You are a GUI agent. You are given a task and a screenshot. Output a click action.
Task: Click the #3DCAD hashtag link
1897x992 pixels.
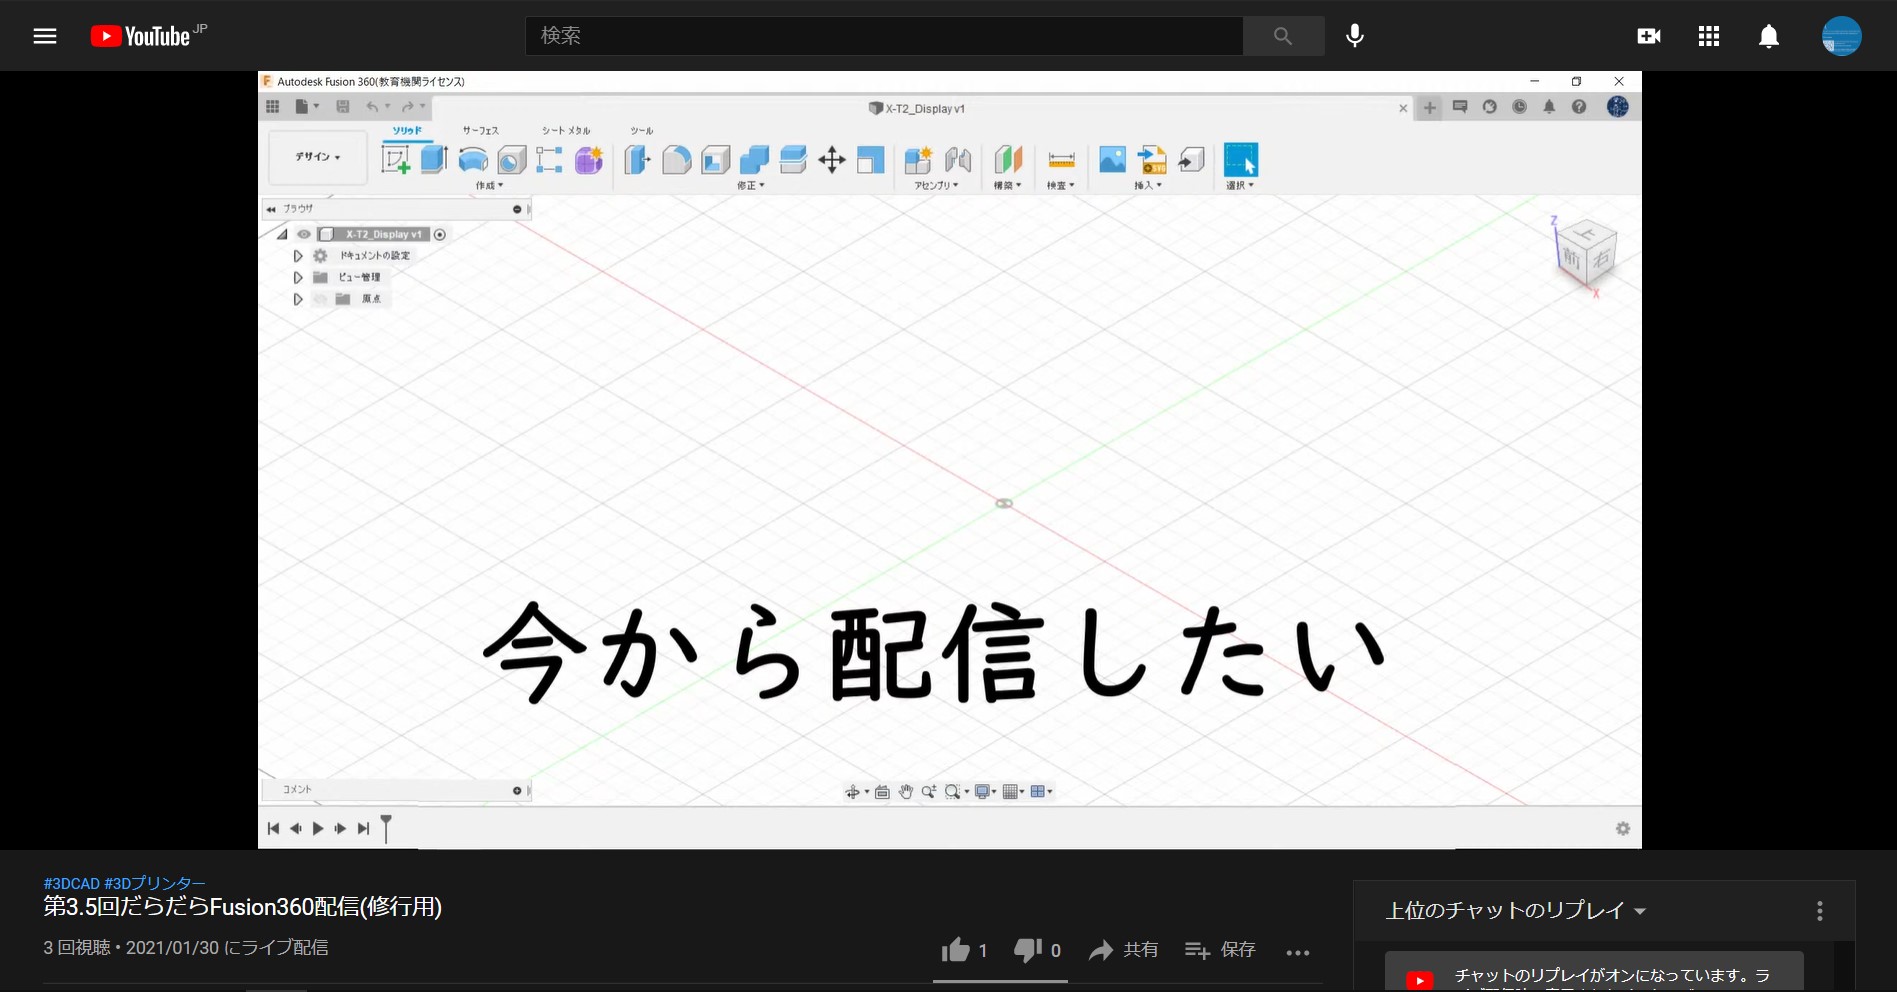pyautogui.click(x=72, y=884)
